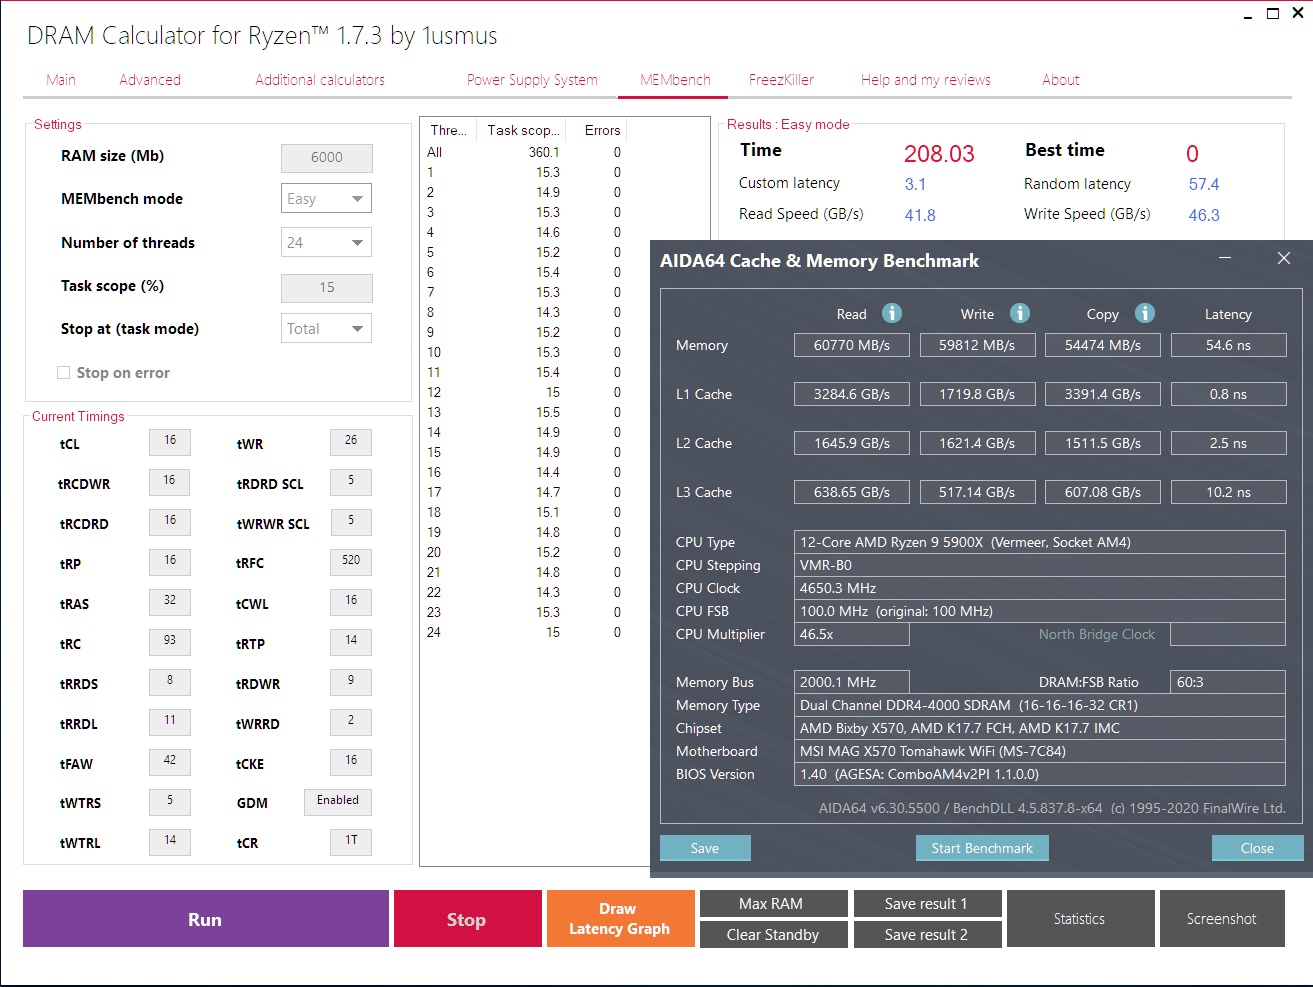This screenshot has height=987, width=1313.
Task: Open Number of threads dropdown
Action: [326, 242]
